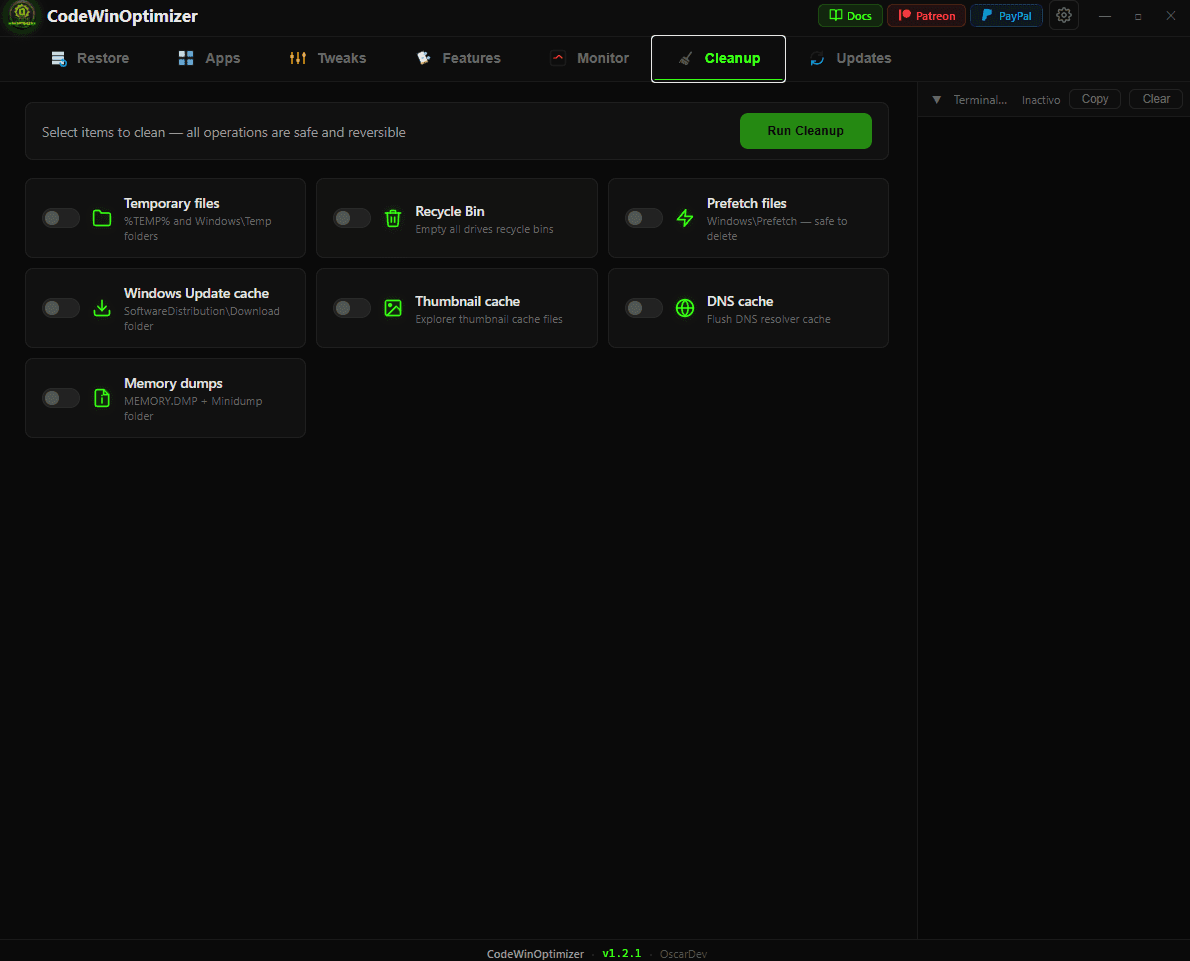Select the Features tab
Image resolution: width=1190 pixels, height=961 pixels.
458,58
